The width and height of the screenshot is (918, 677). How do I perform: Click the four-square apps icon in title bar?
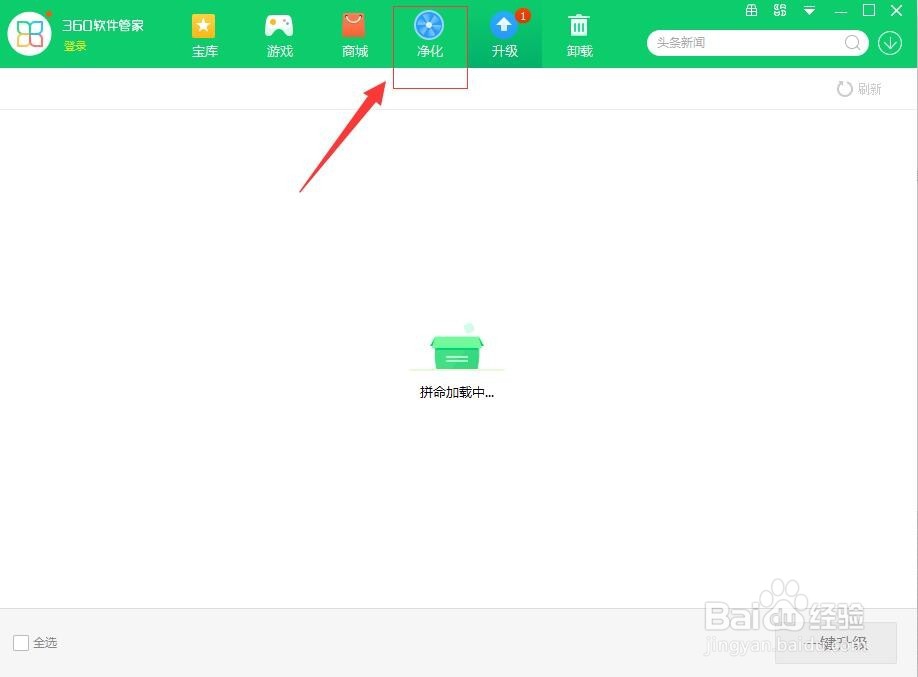780,10
